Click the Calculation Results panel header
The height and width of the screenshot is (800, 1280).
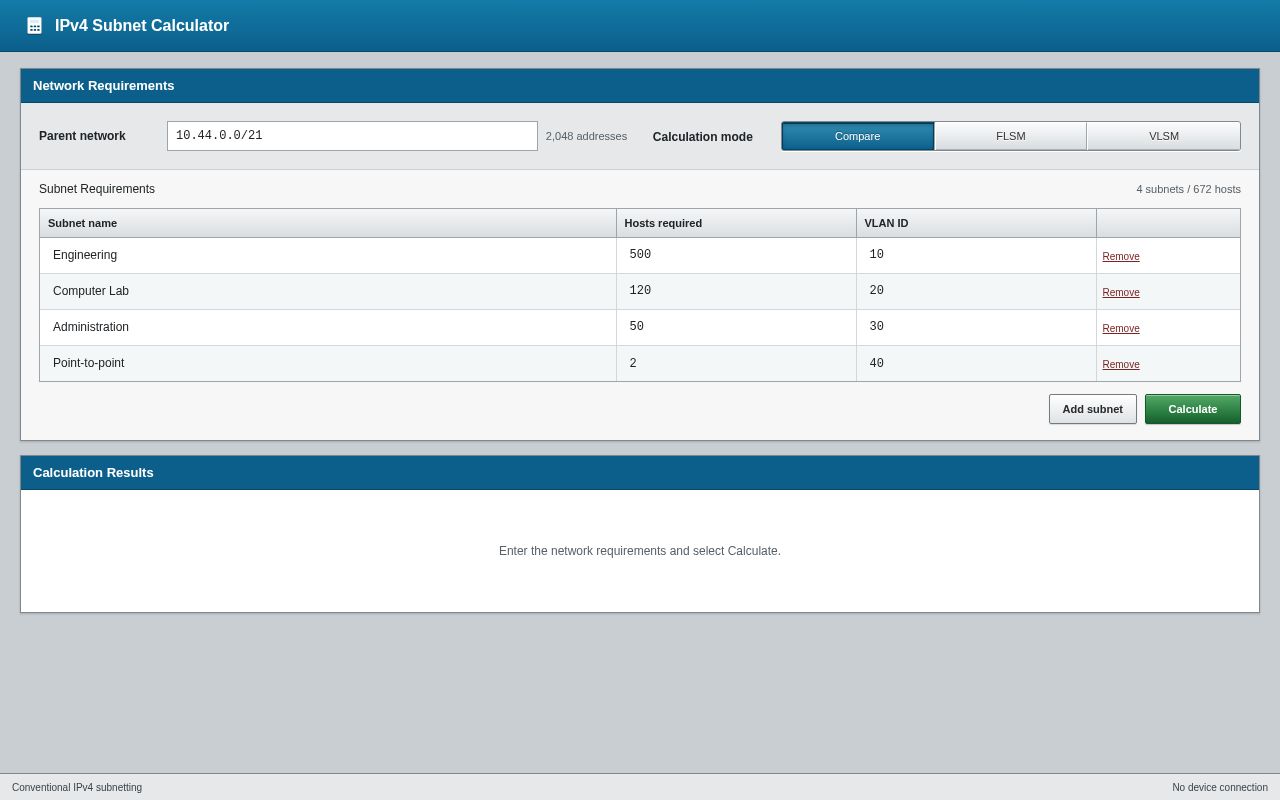click(640, 473)
